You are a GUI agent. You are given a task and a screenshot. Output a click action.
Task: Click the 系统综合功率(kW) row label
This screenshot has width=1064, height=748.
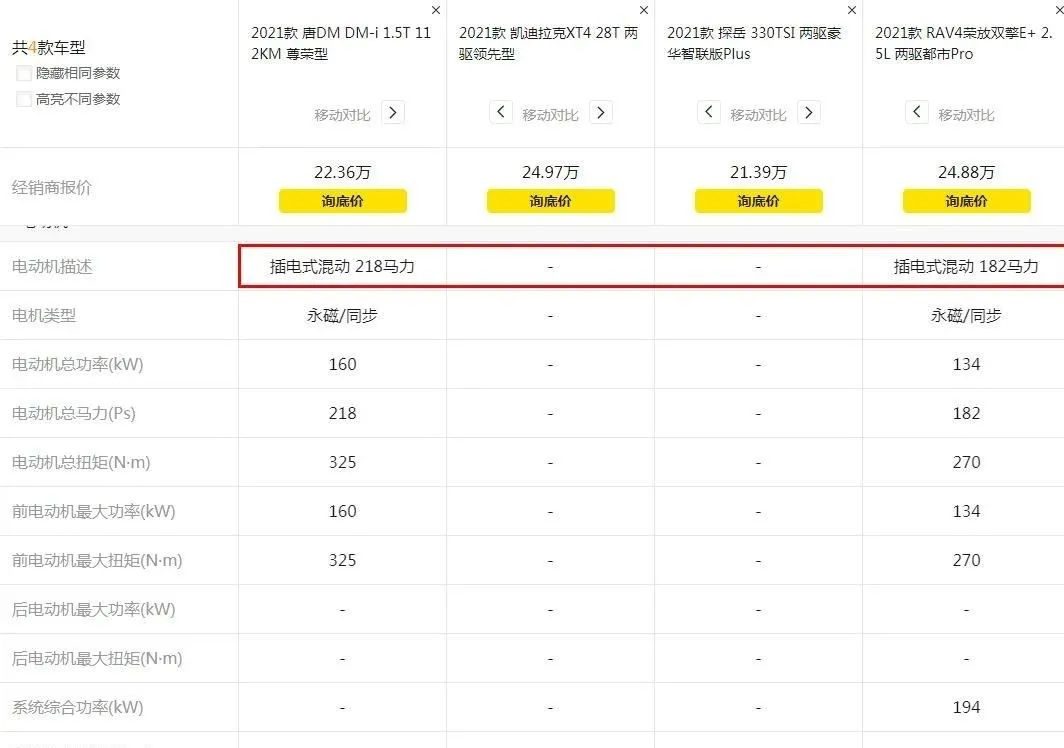[77, 707]
